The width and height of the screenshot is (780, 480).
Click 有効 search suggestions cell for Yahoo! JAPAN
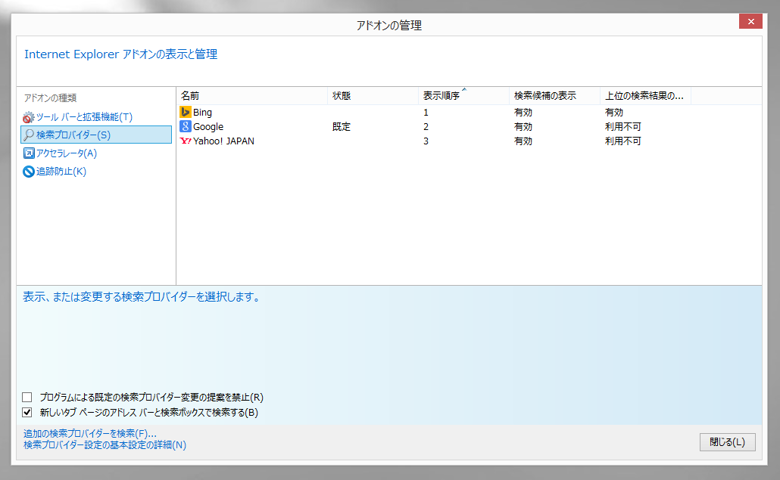click(x=523, y=141)
